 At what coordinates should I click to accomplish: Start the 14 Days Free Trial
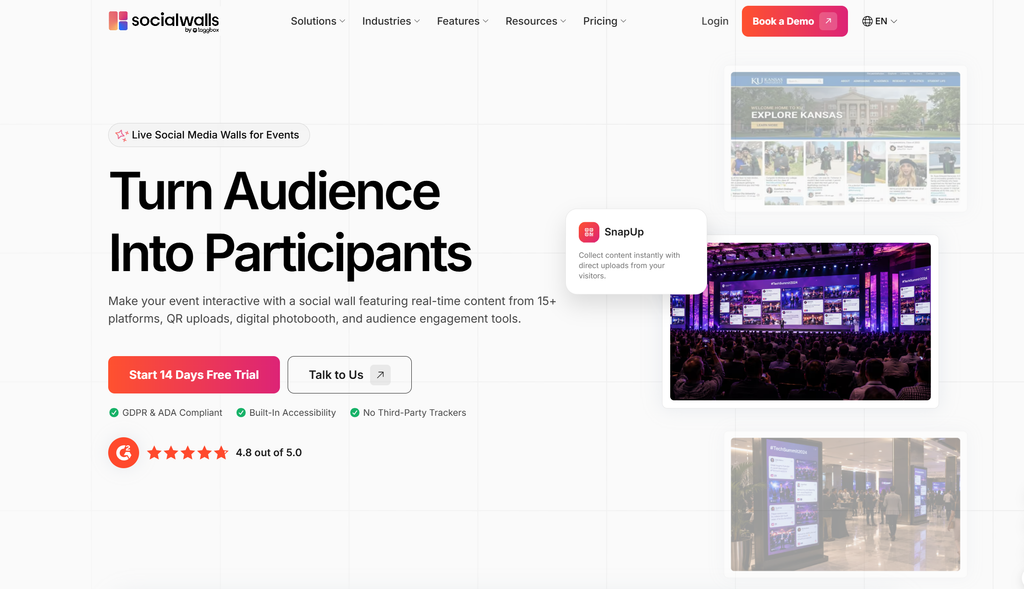(194, 375)
